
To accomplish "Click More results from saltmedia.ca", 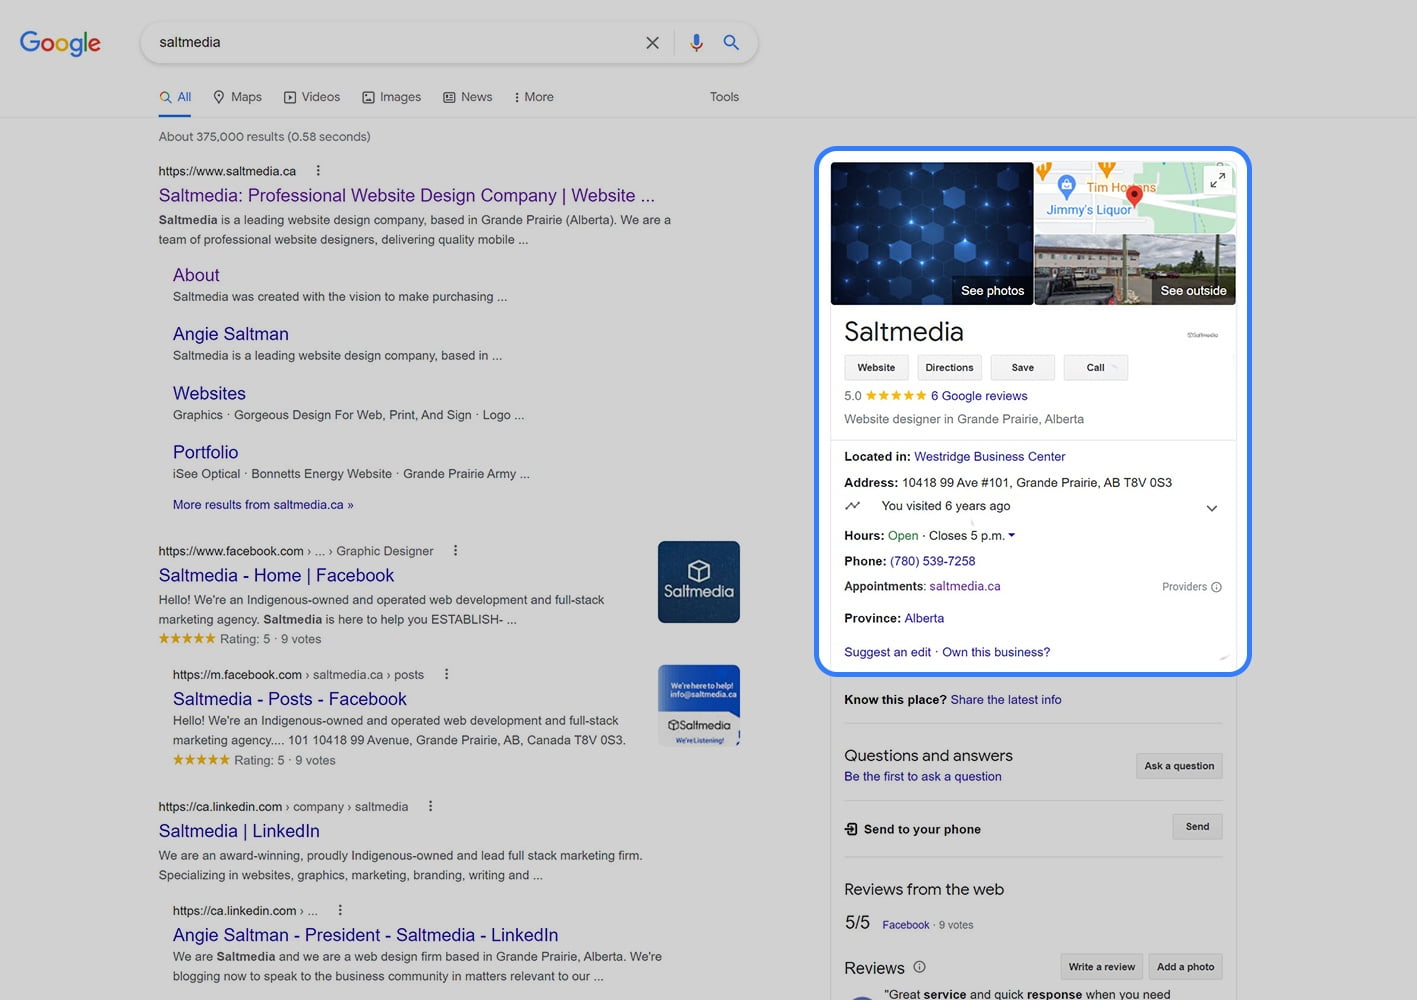I will 263,505.
